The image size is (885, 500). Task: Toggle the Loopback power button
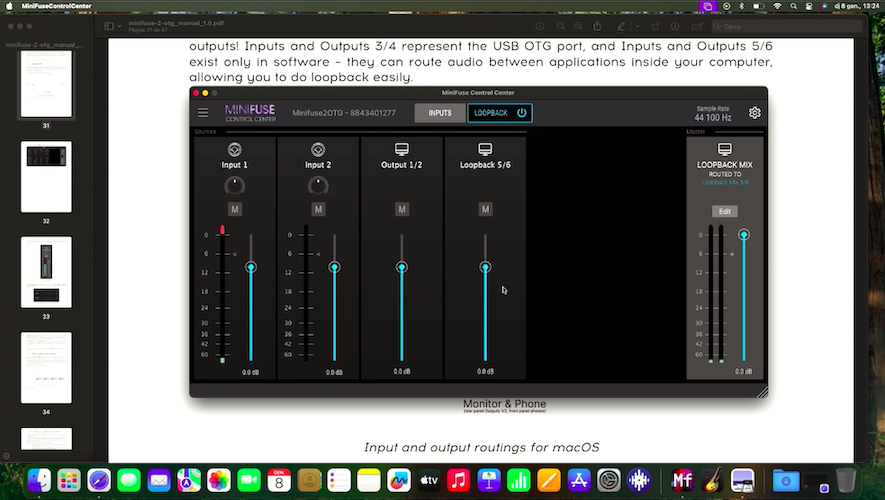coord(521,113)
